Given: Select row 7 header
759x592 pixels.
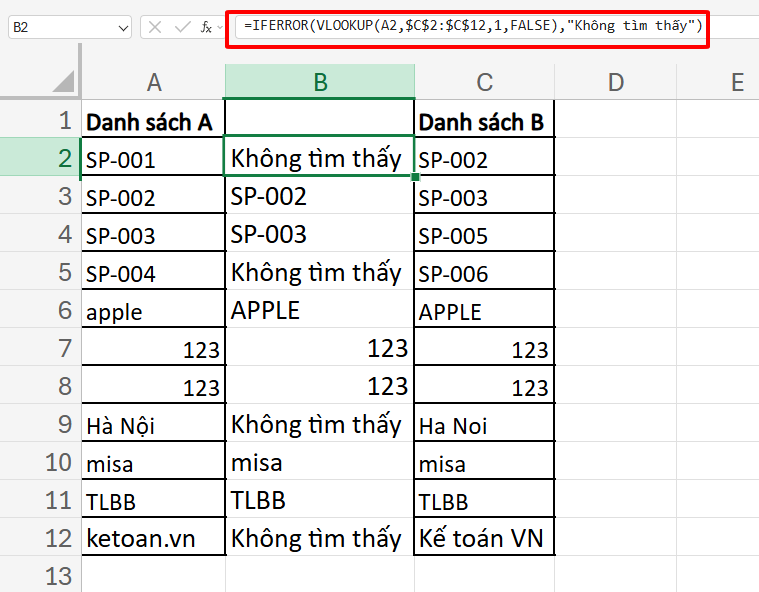Looking at the screenshot, I should click(41, 347).
